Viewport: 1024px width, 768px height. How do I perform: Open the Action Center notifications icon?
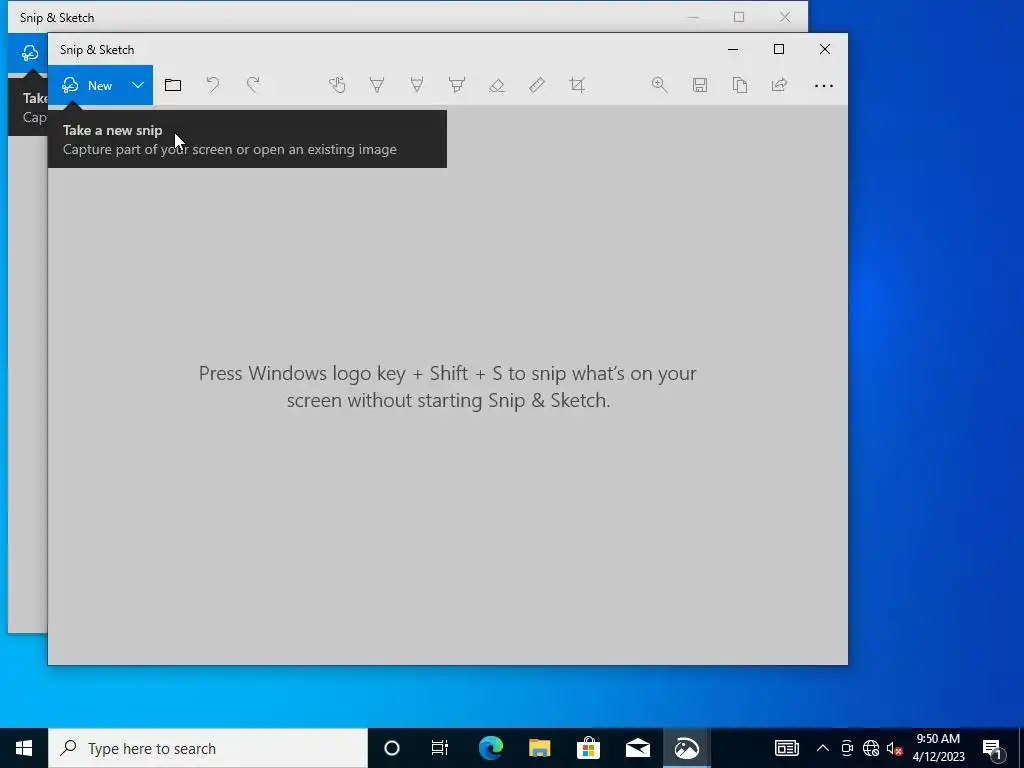pos(992,748)
